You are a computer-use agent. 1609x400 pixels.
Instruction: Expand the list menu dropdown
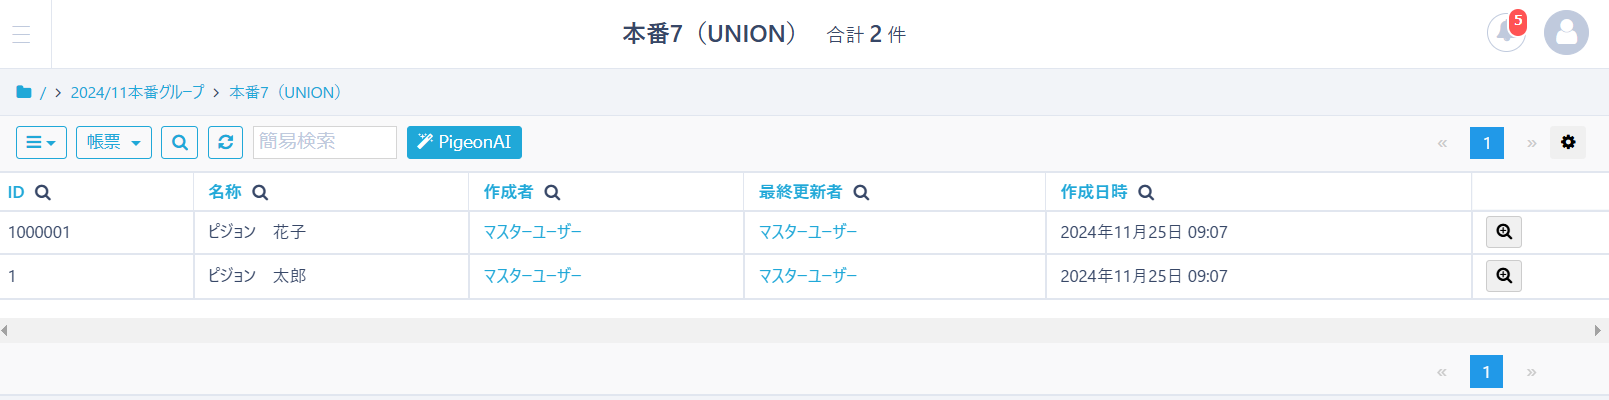[41, 142]
